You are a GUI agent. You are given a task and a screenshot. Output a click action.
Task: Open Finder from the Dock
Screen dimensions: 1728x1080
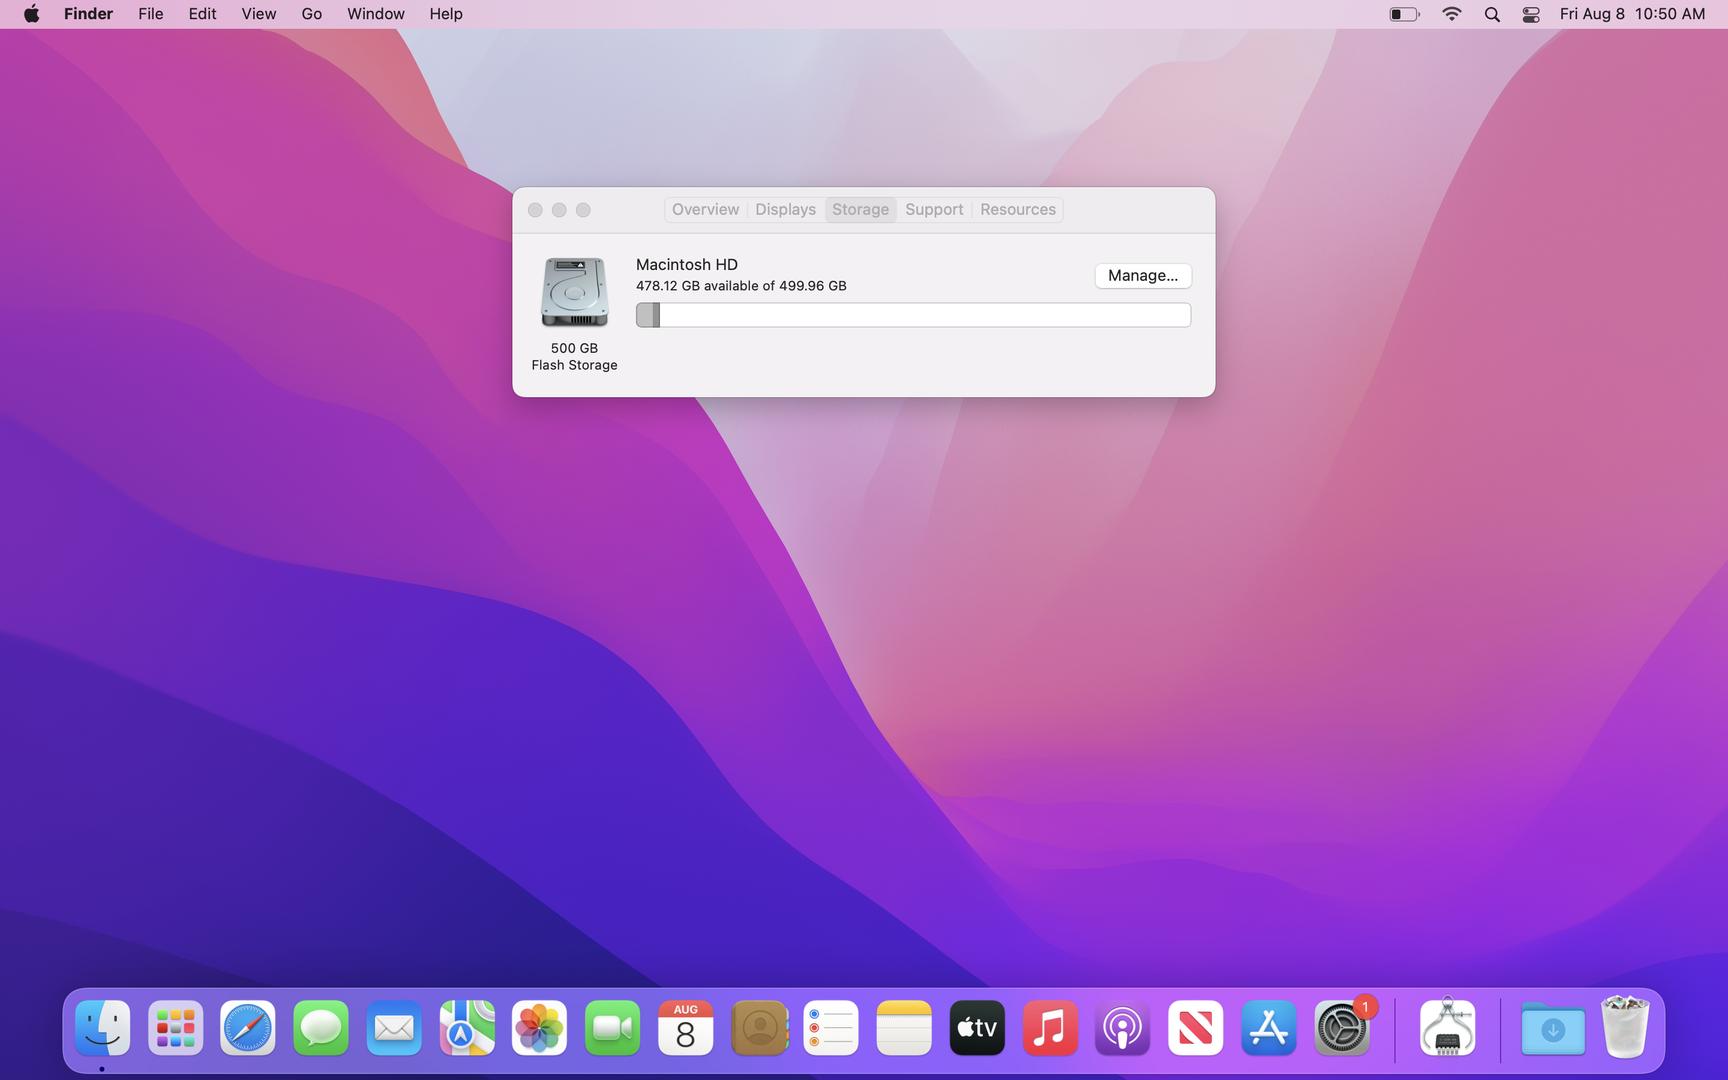pos(102,1028)
